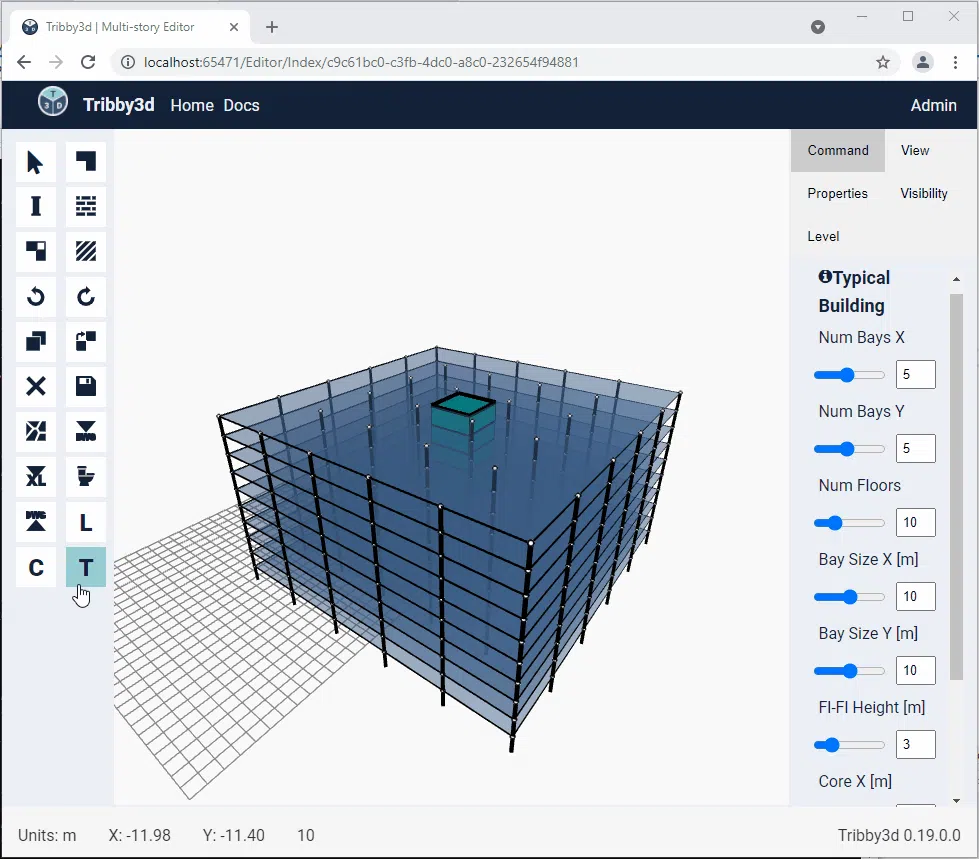979x859 pixels.
Task: Select the diagonal hatch slab tool
Action: point(86,252)
